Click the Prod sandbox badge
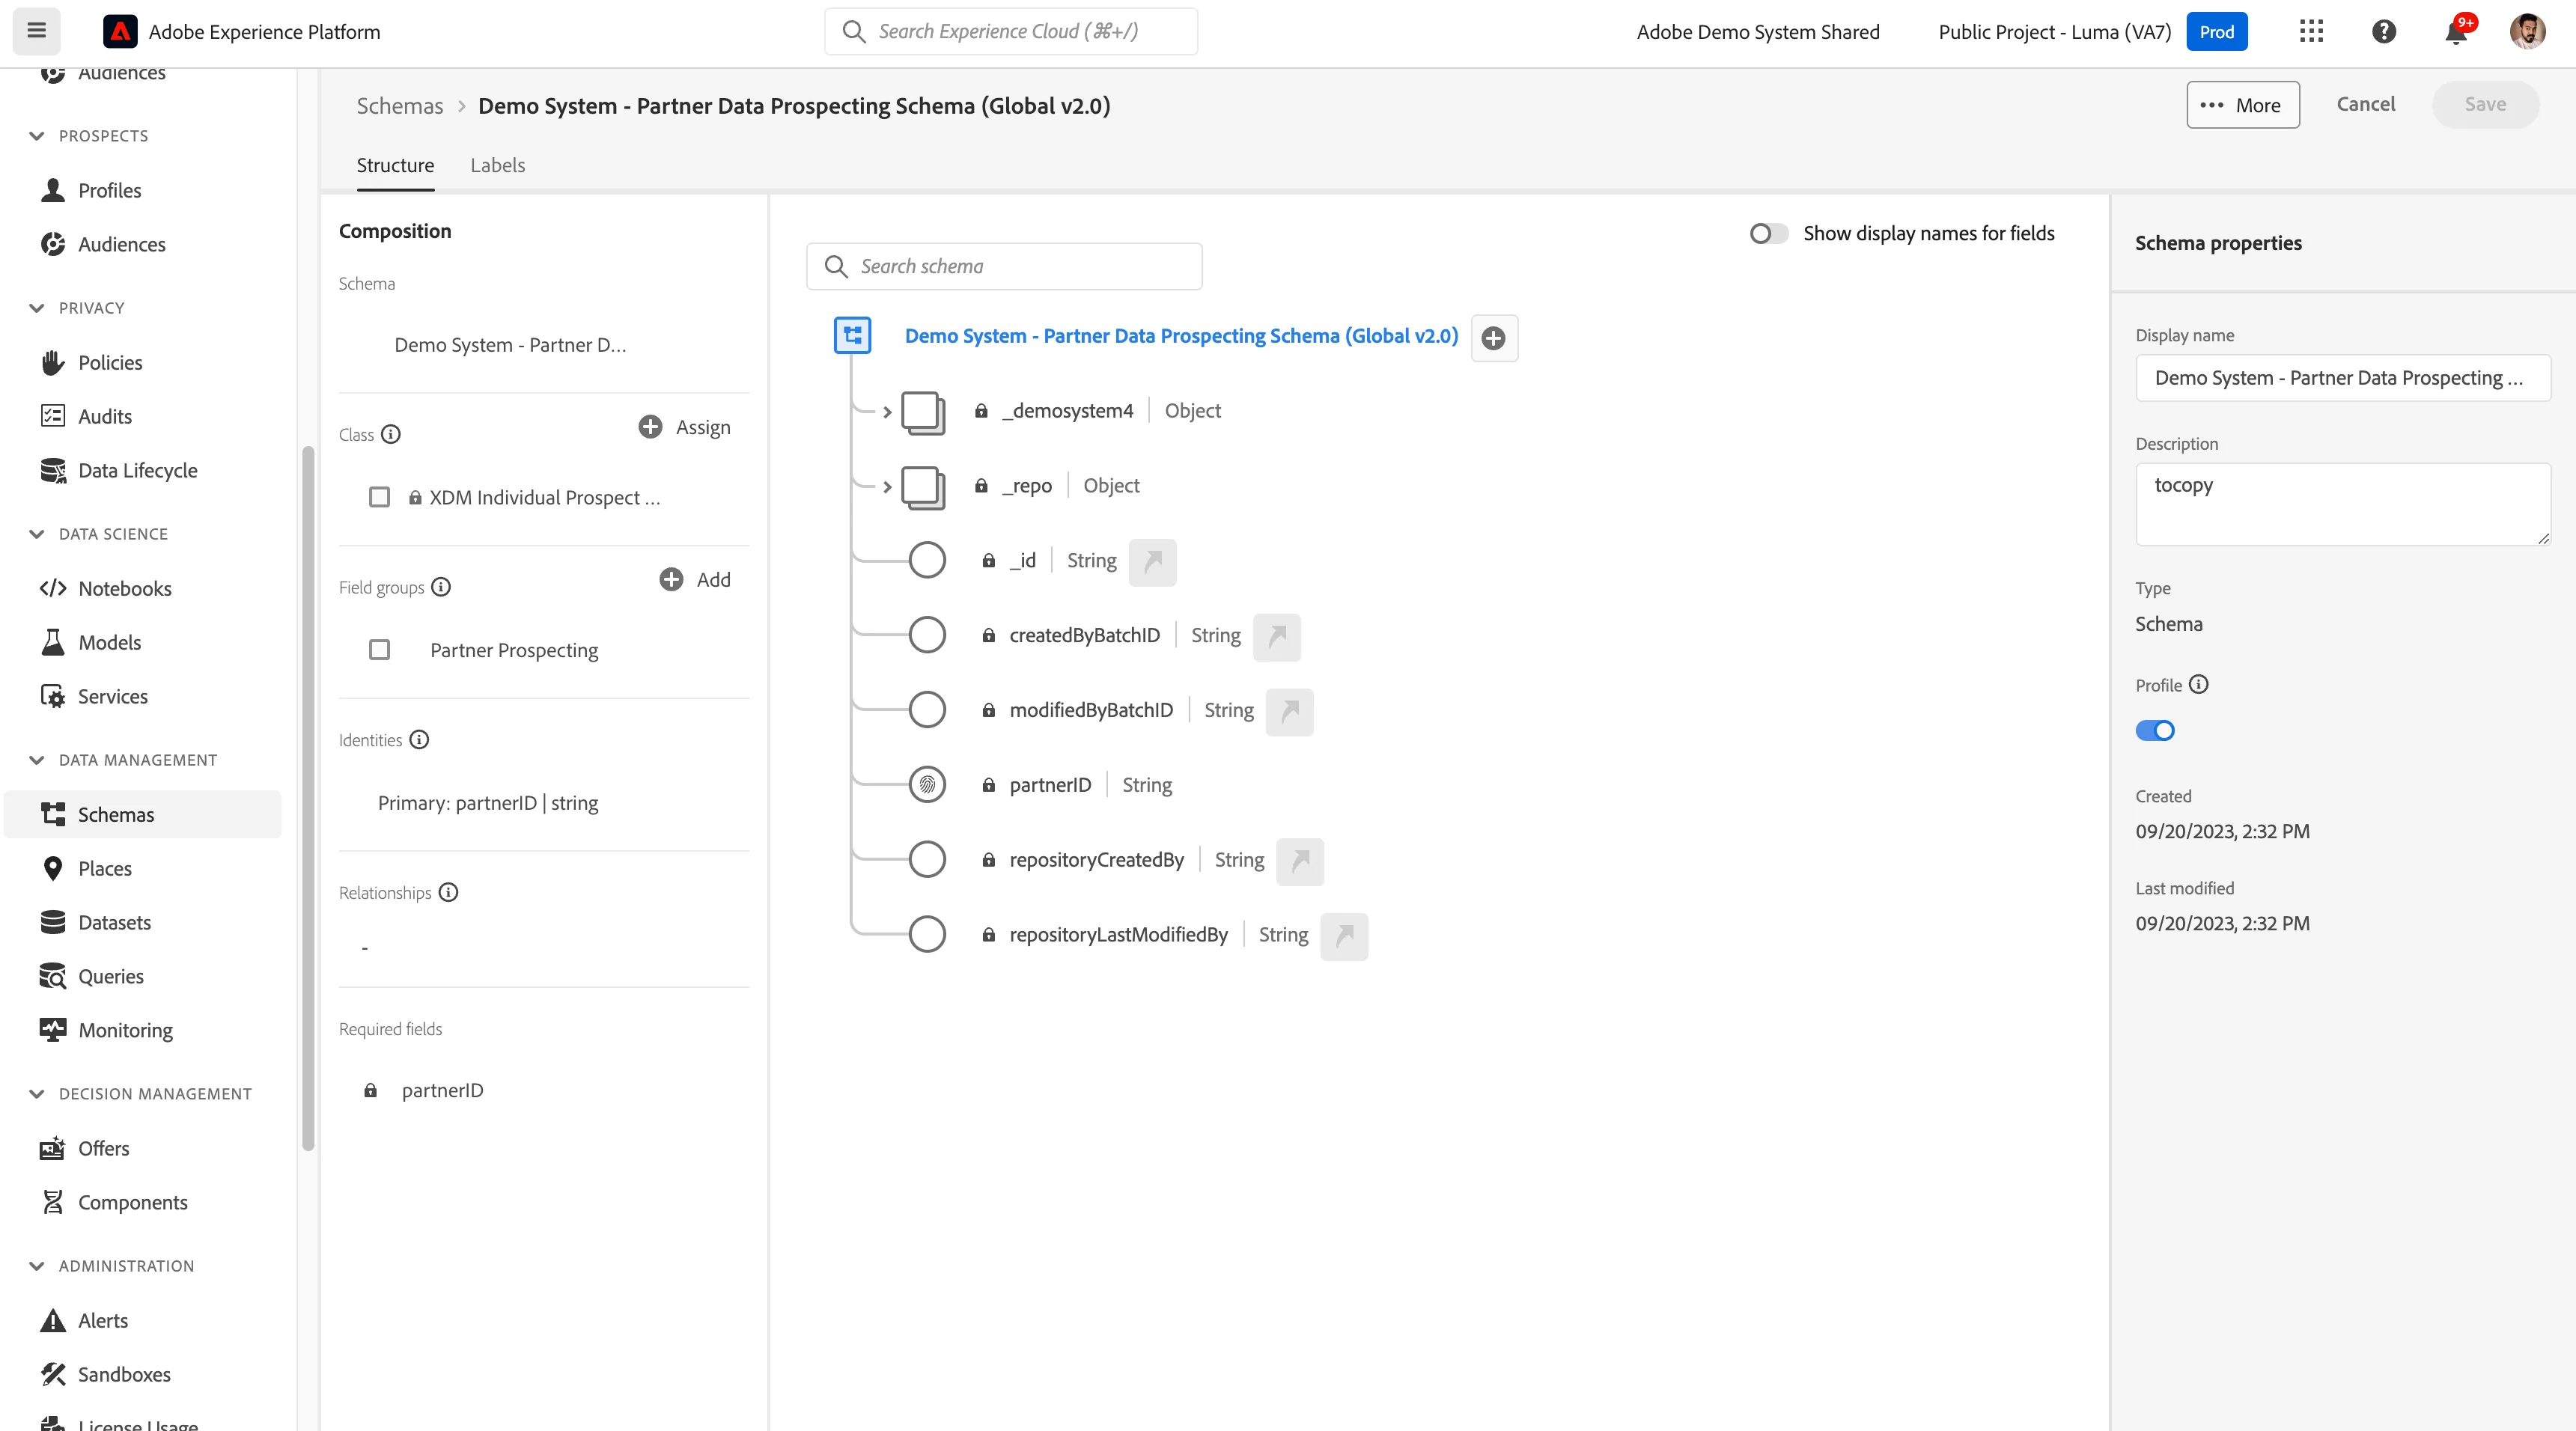 (x=2216, y=32)
